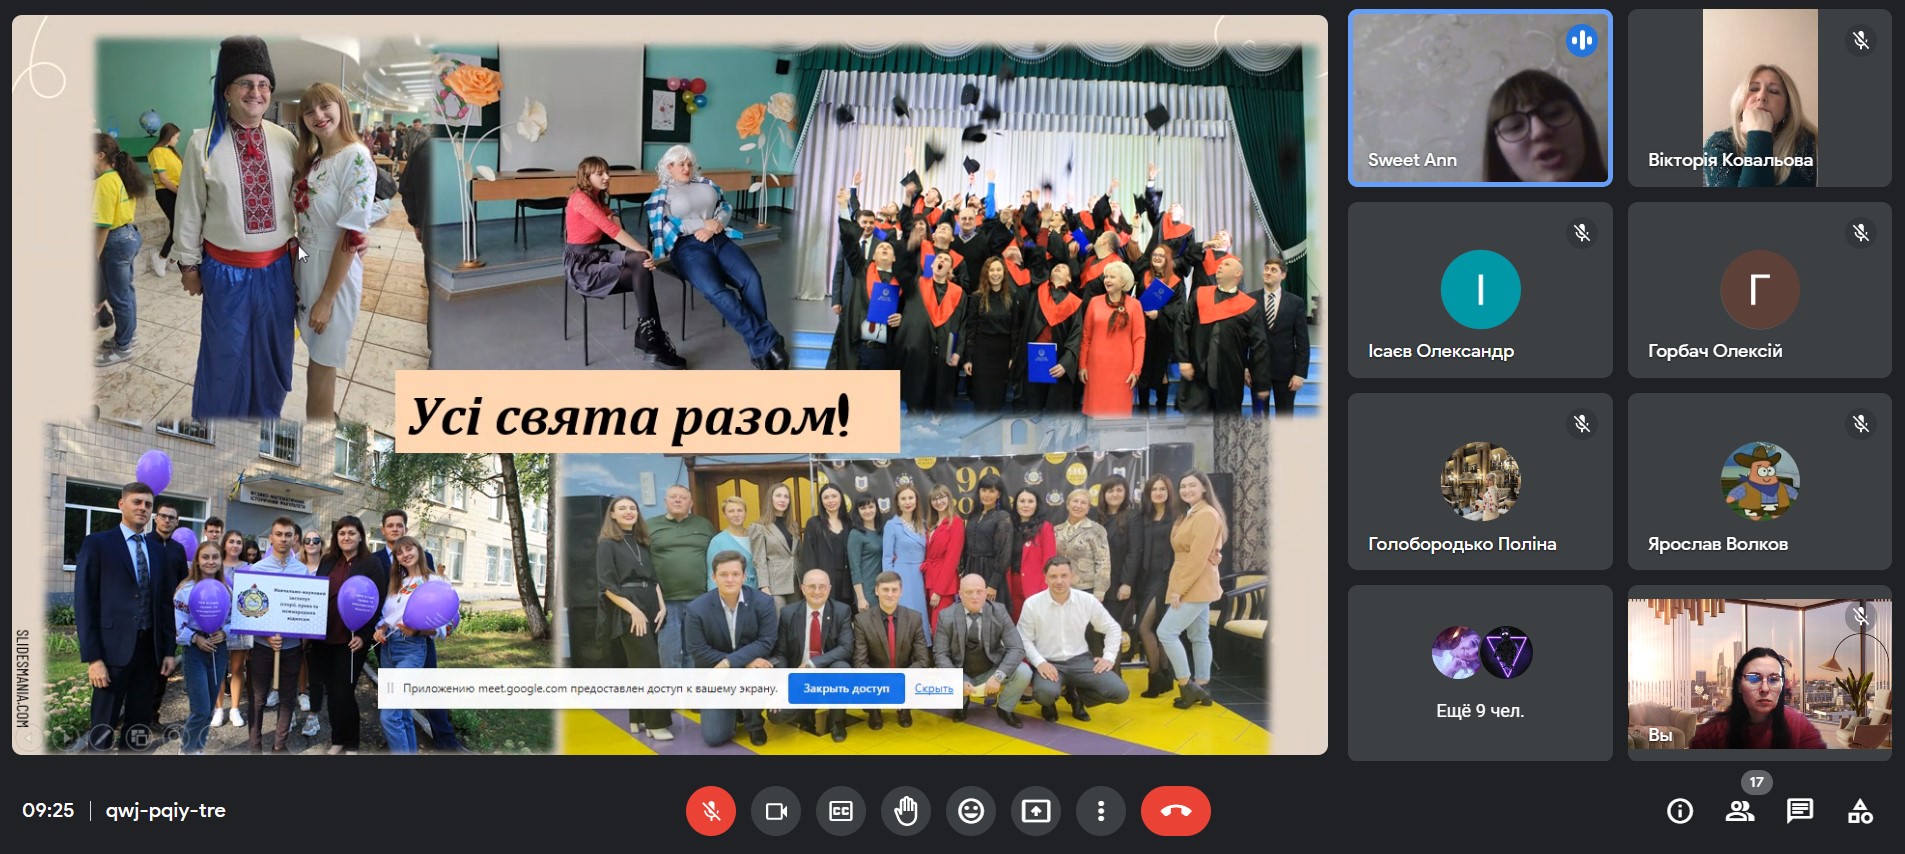Raise your hand in the meeting
The image size is (1905, 854).
[906, 811]
